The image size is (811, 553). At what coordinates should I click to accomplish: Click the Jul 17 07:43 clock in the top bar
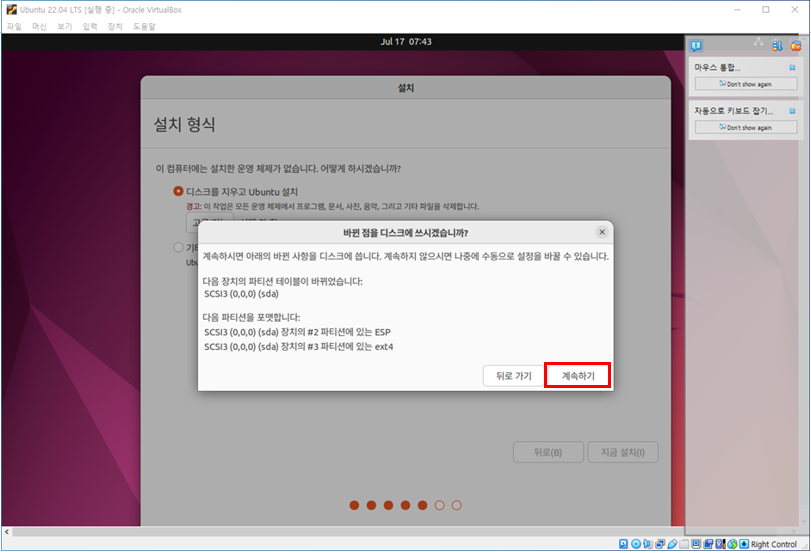(406, 42)
